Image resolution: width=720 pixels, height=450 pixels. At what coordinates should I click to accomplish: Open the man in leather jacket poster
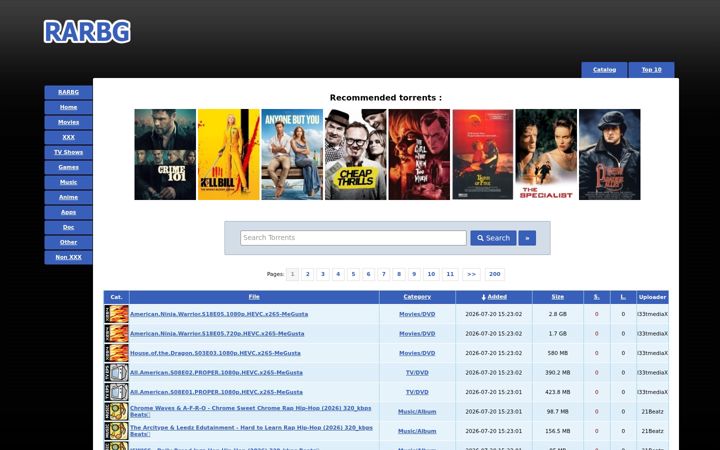(610, 154)
